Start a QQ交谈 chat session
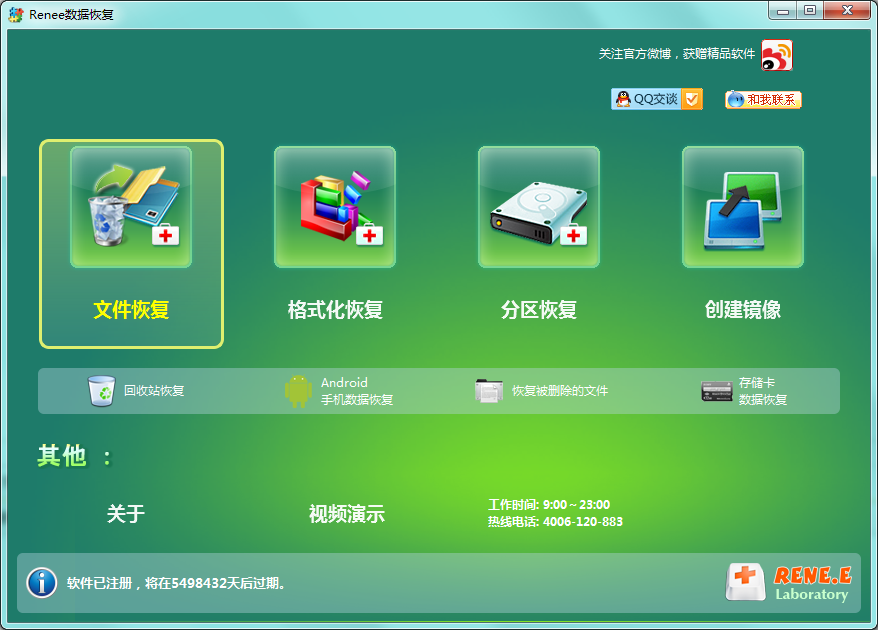Viewport: 878px width, 630px height. tap(655, 99)
